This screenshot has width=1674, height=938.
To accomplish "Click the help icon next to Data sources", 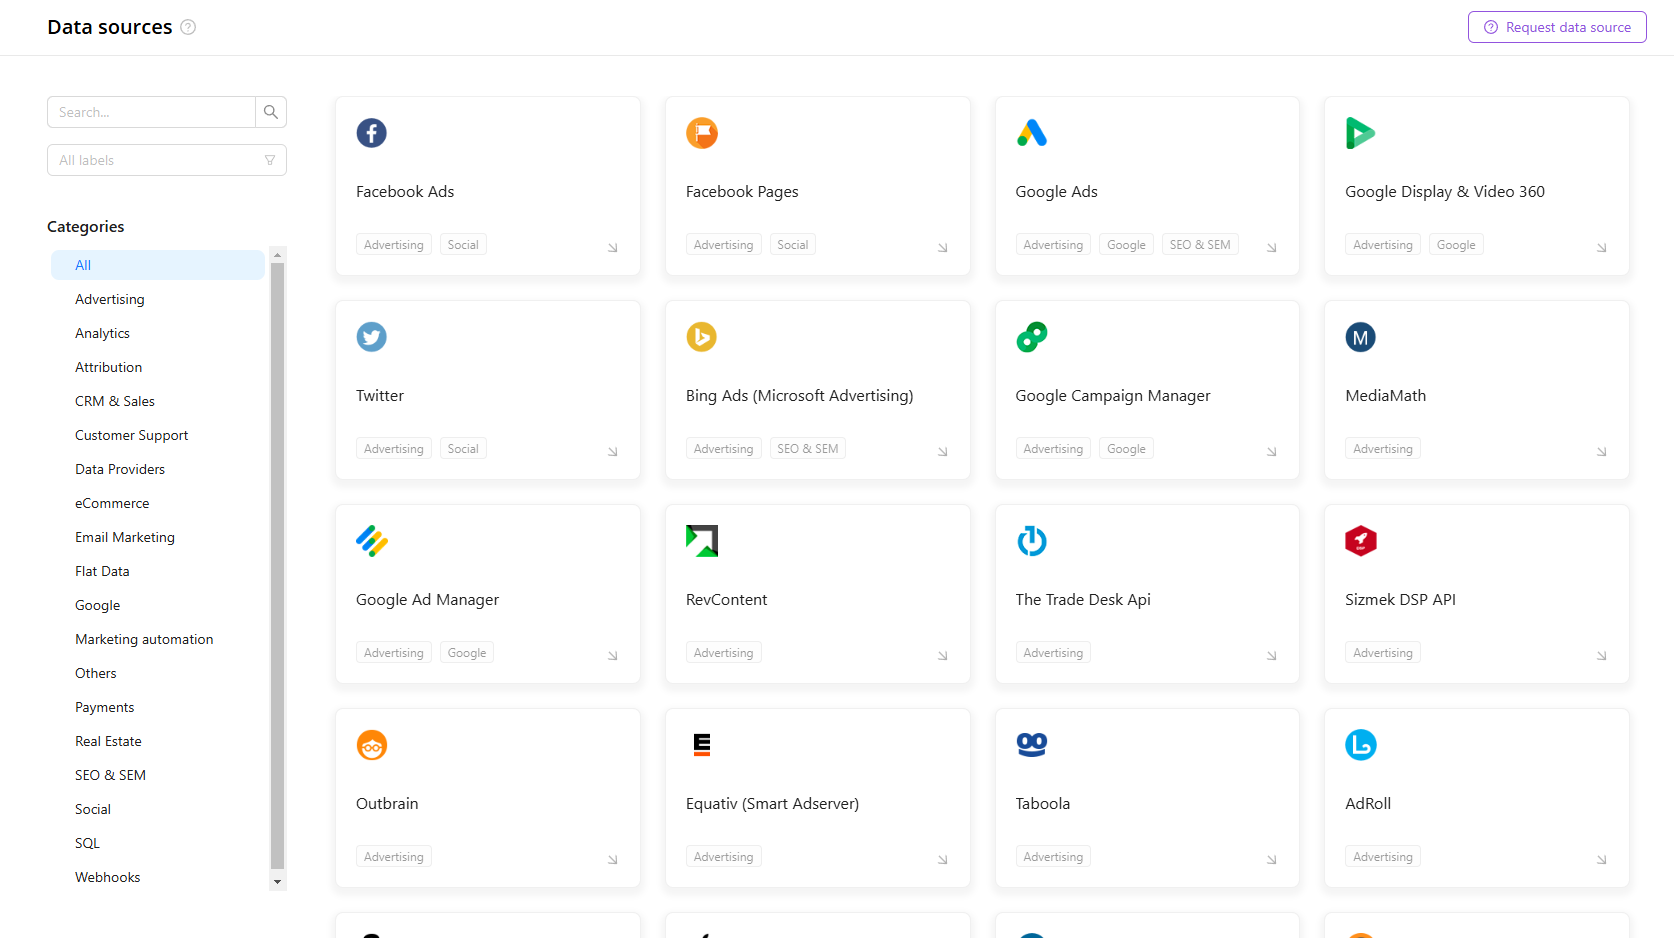I will 188,27.
